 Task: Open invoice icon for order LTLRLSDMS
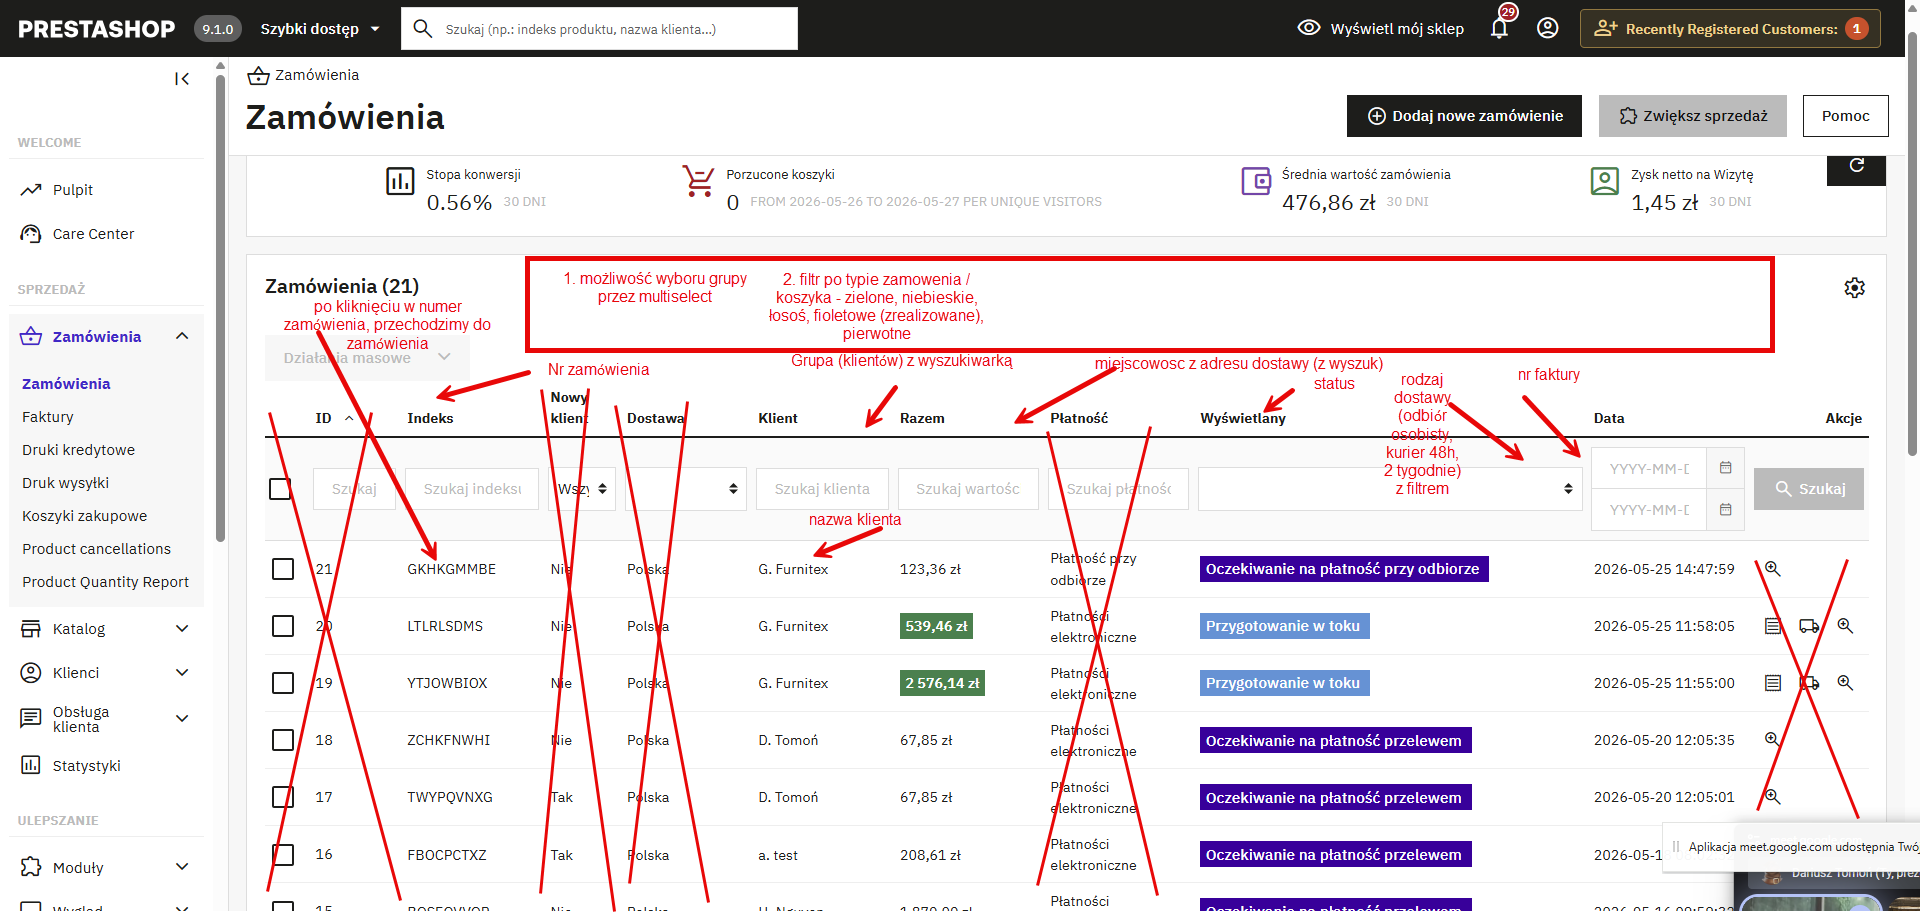click(x=1773, y=626)
